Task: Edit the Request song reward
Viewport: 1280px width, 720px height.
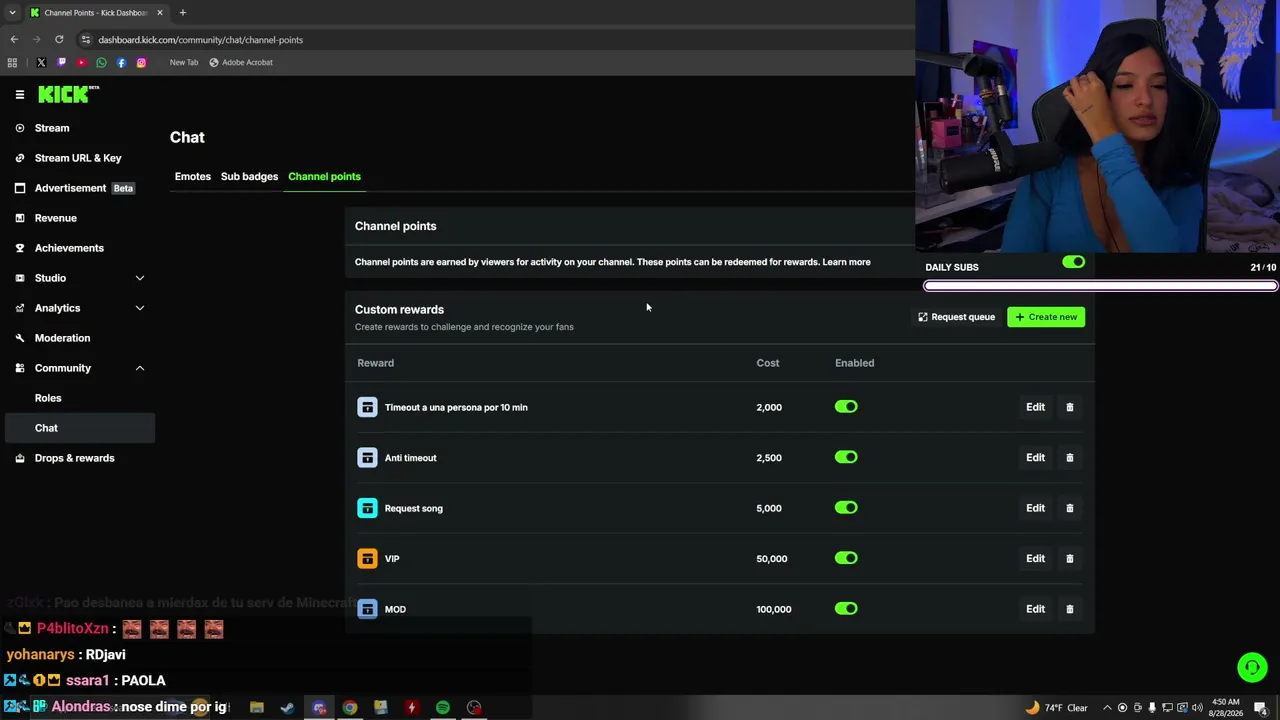Action: (x=1035, y=508)
